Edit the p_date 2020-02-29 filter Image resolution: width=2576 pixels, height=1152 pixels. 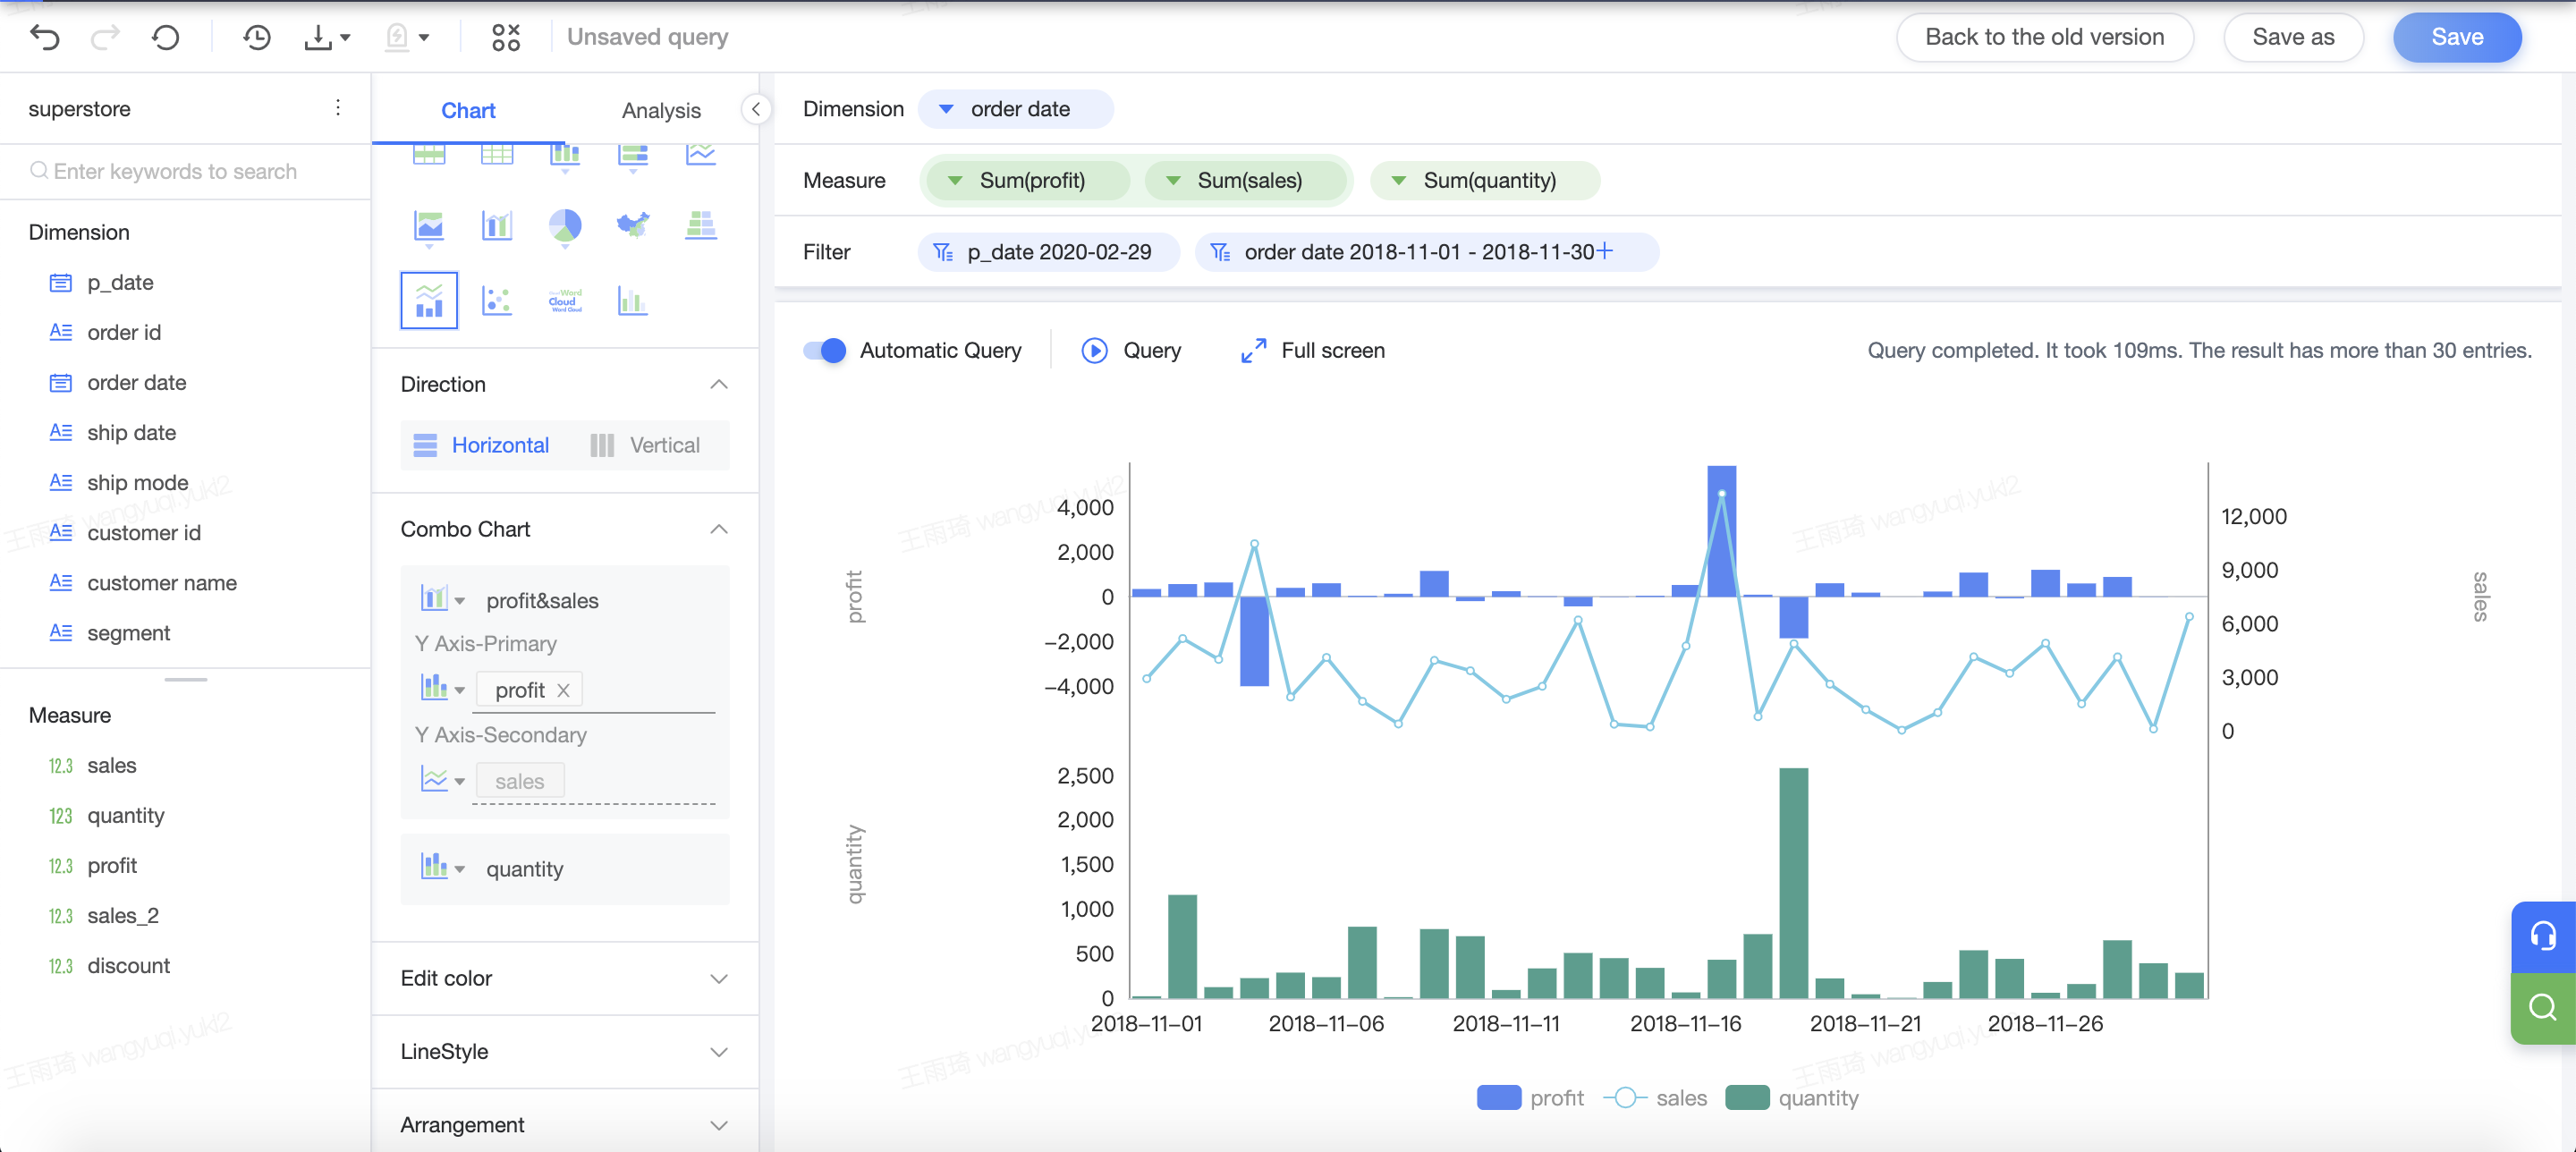1048,252
